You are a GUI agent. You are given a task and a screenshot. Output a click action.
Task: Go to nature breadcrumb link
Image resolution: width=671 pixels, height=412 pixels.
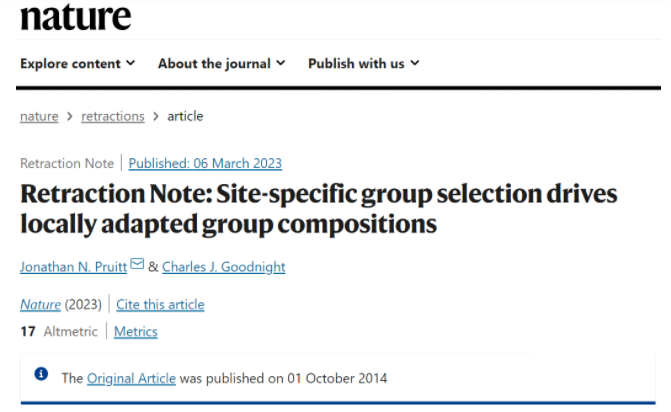pyautogui.click(x=39, y=116)
